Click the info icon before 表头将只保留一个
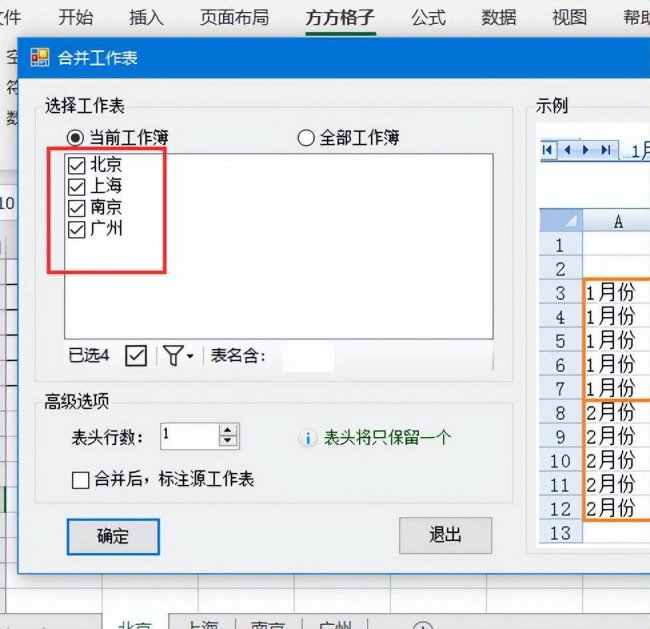 click(x=308, y=438)
